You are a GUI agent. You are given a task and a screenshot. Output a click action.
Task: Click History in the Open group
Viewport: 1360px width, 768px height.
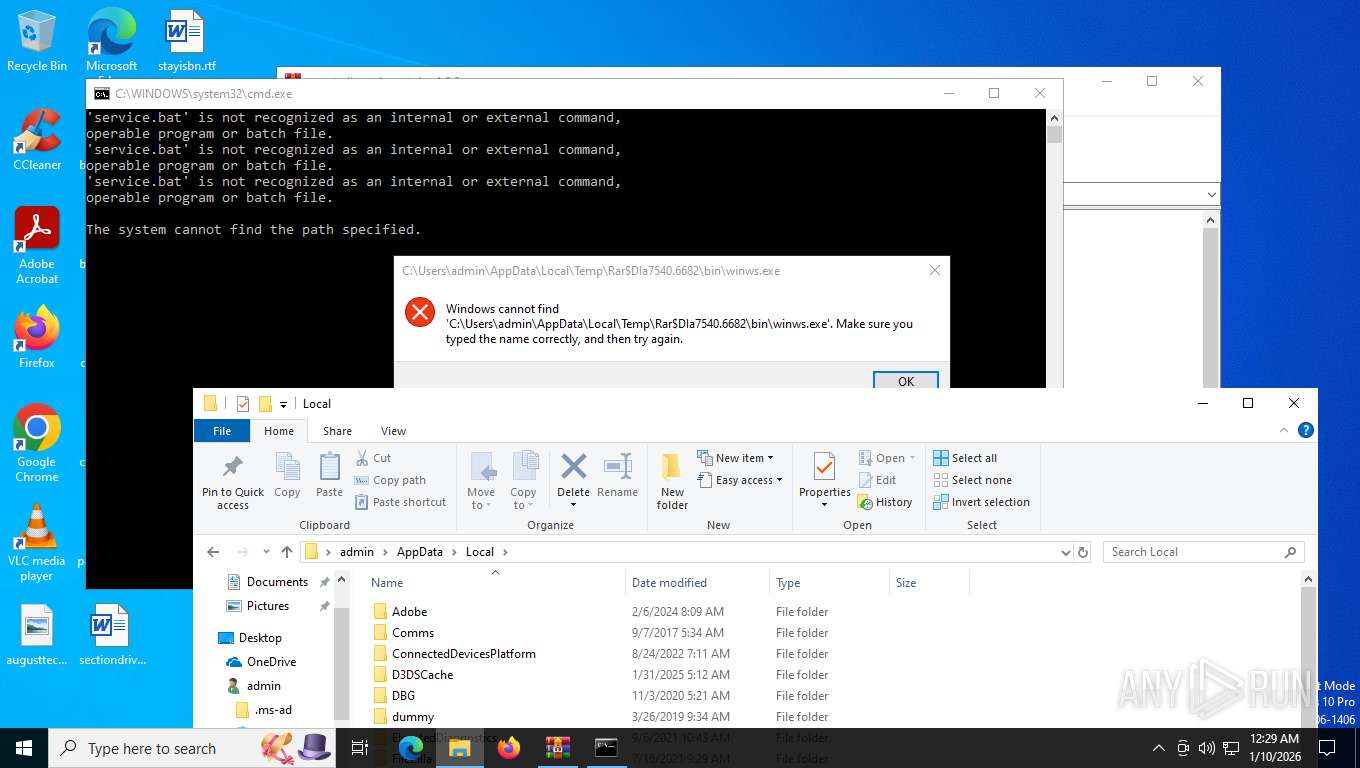coord(885,502)
